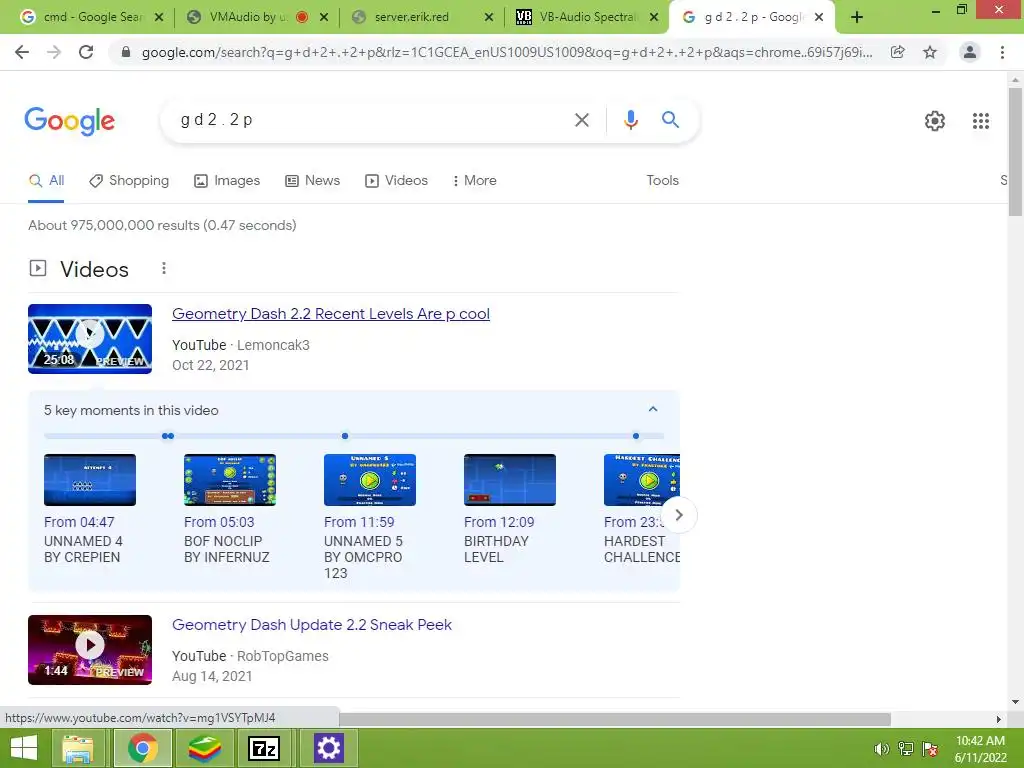Open HARDEST CHALLENGE key moment thumbnail
The image size is (1024, 768).
(x=642, y=480)
